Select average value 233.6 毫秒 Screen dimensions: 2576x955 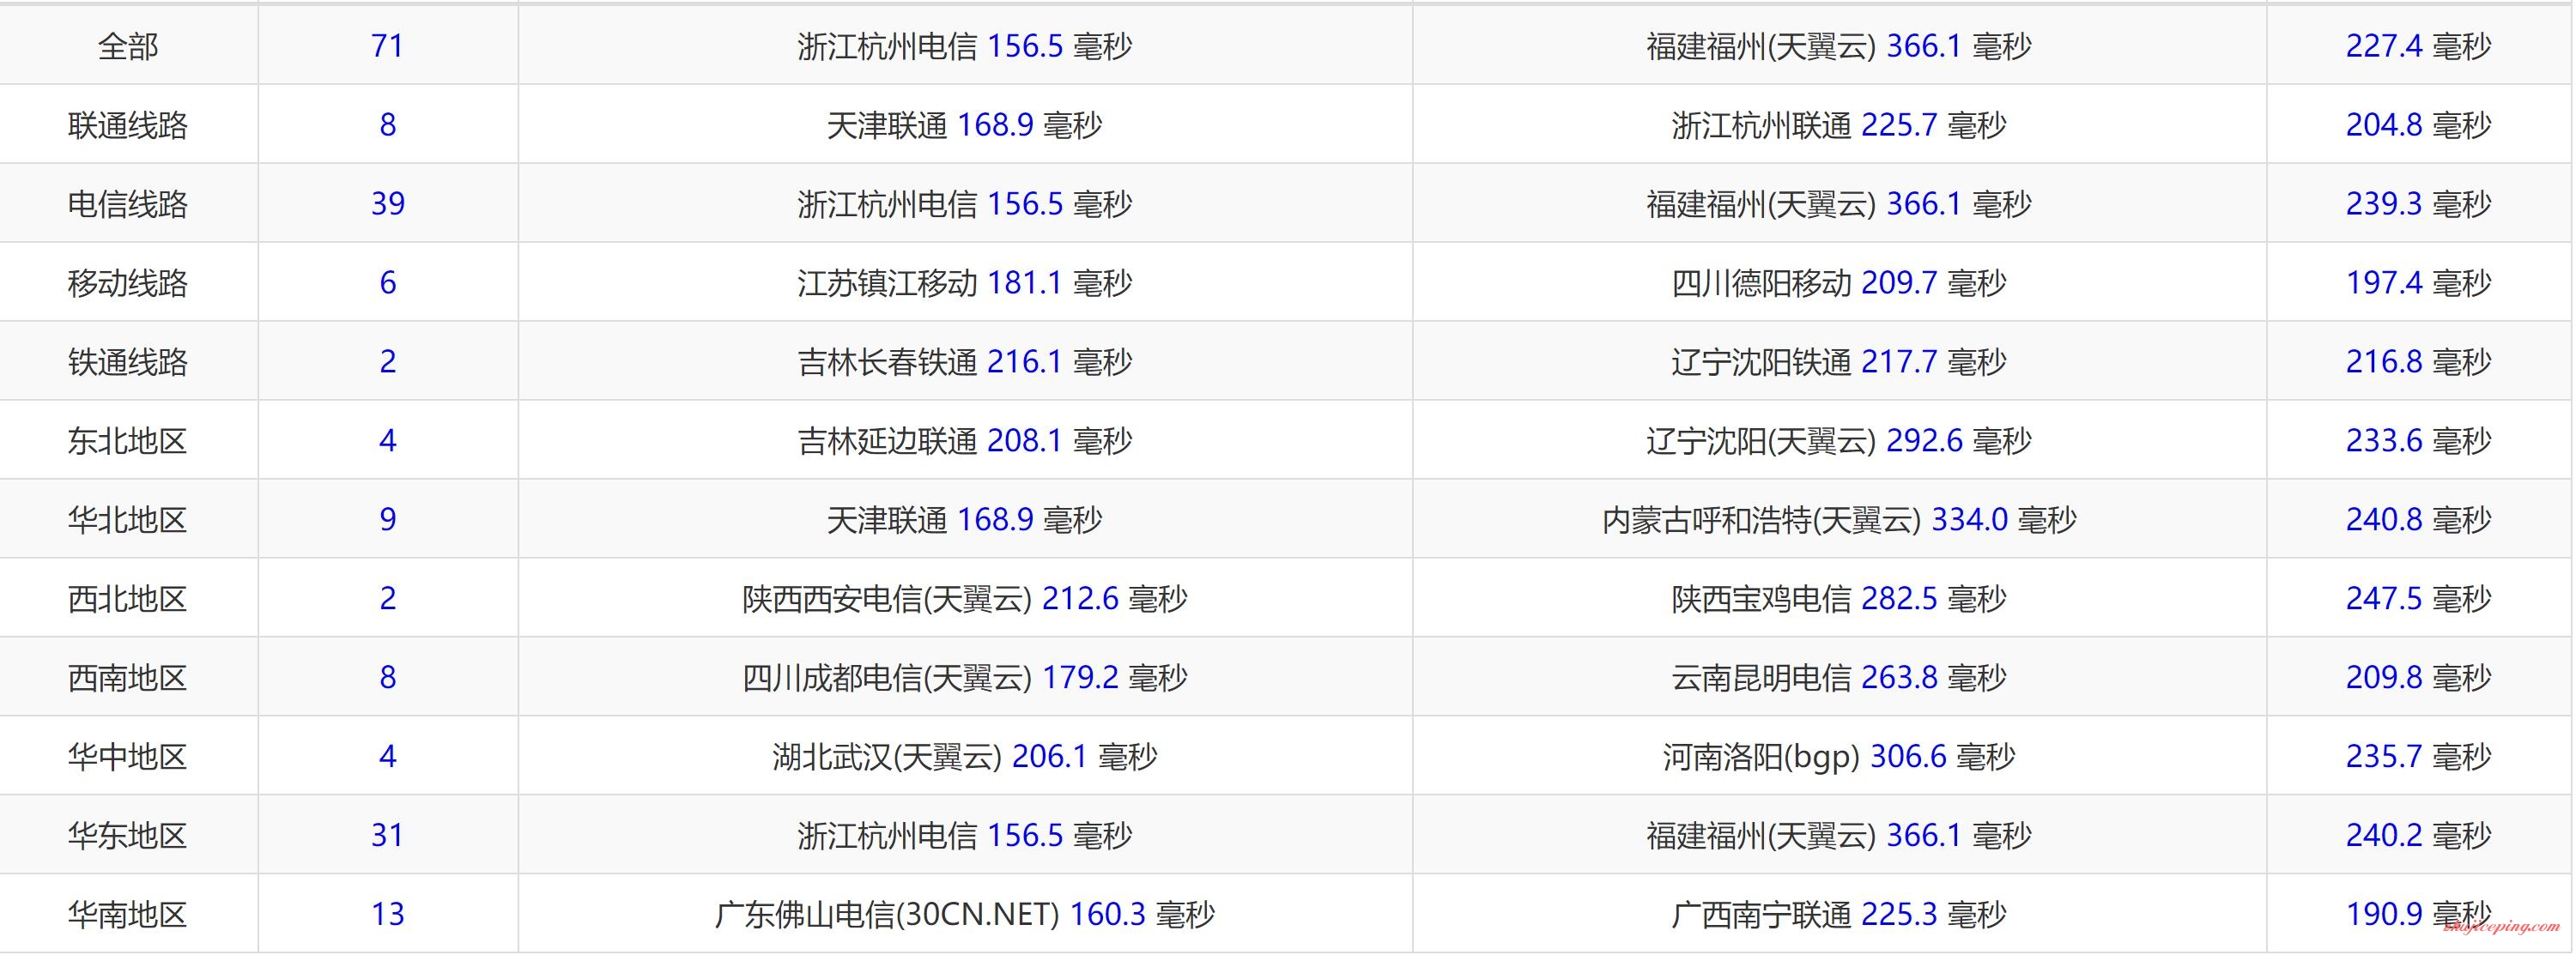[2418, 441]
